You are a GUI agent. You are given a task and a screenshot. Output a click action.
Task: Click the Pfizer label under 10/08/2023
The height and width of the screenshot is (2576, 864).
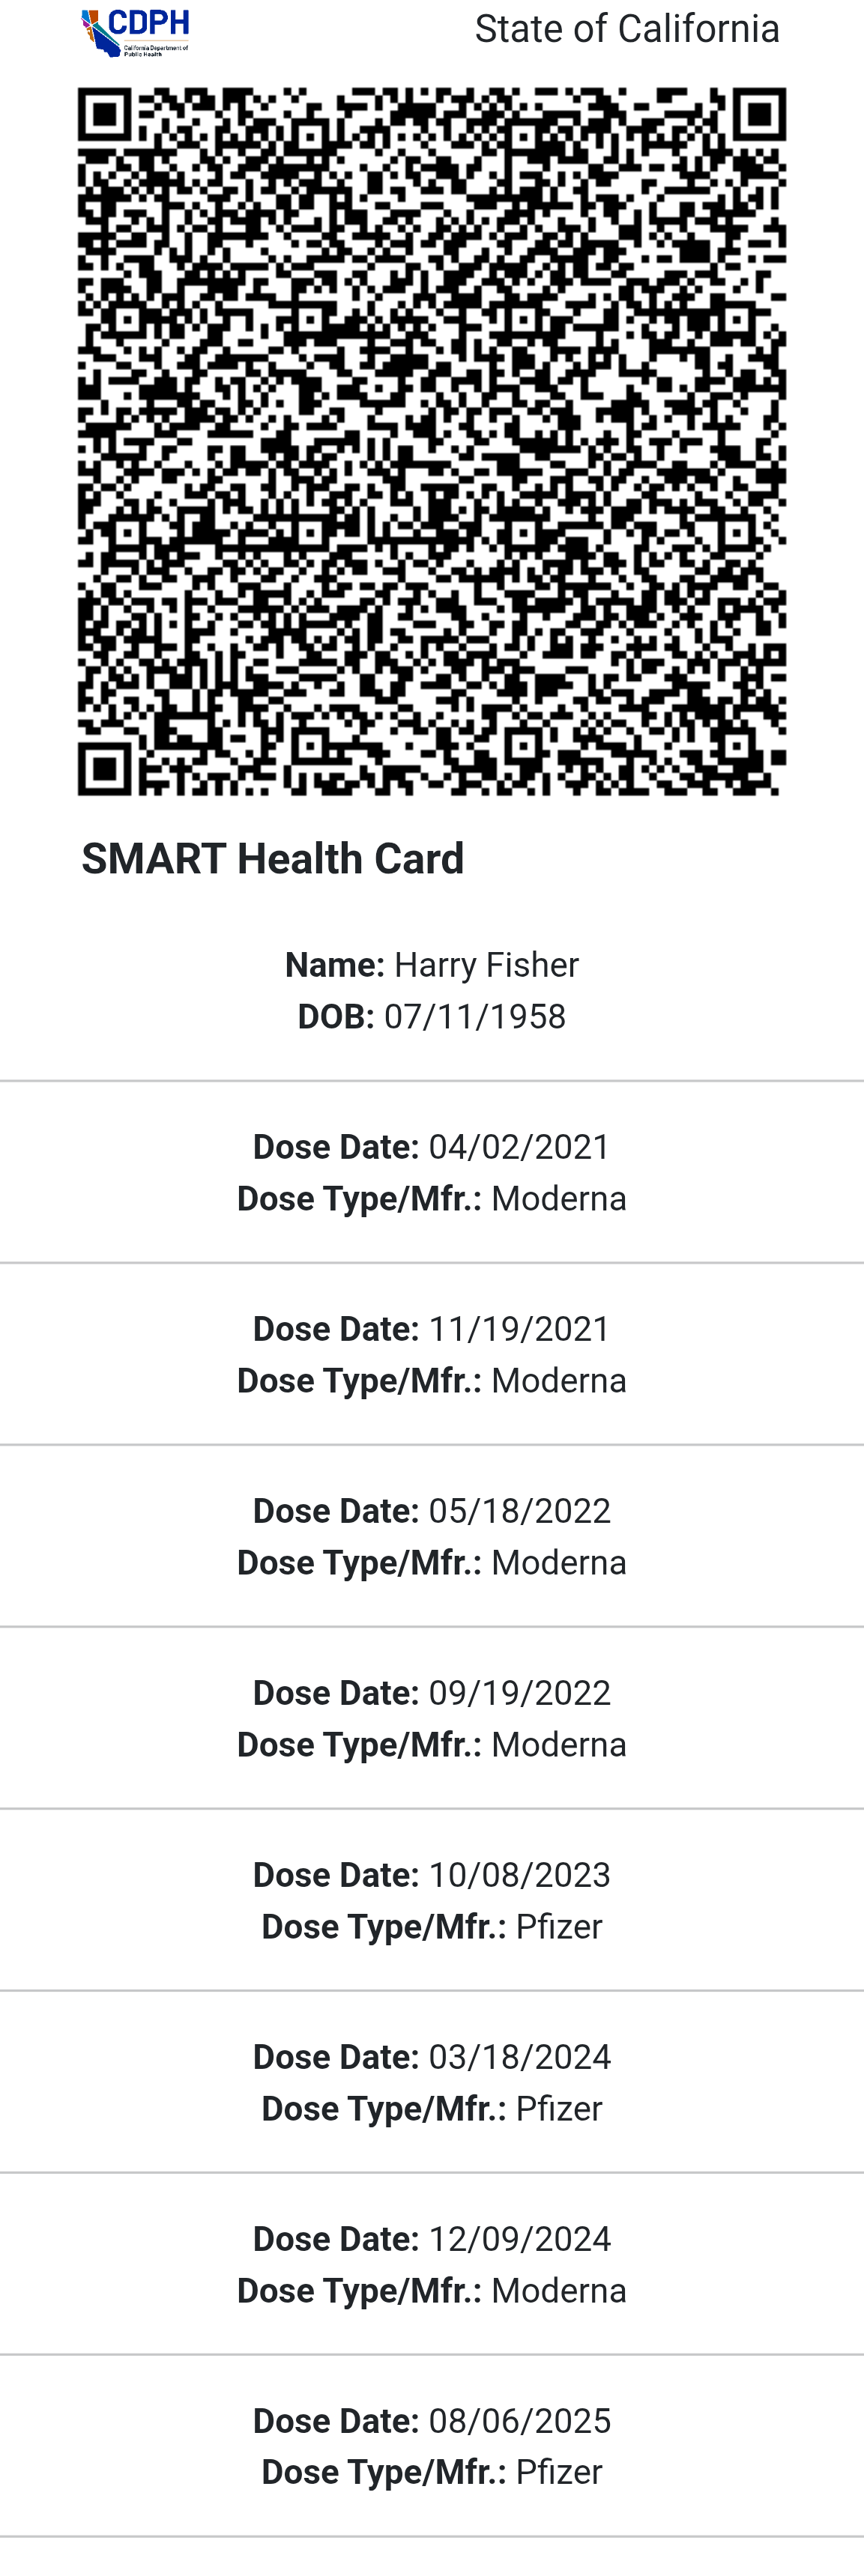[x=558, y=1927]
